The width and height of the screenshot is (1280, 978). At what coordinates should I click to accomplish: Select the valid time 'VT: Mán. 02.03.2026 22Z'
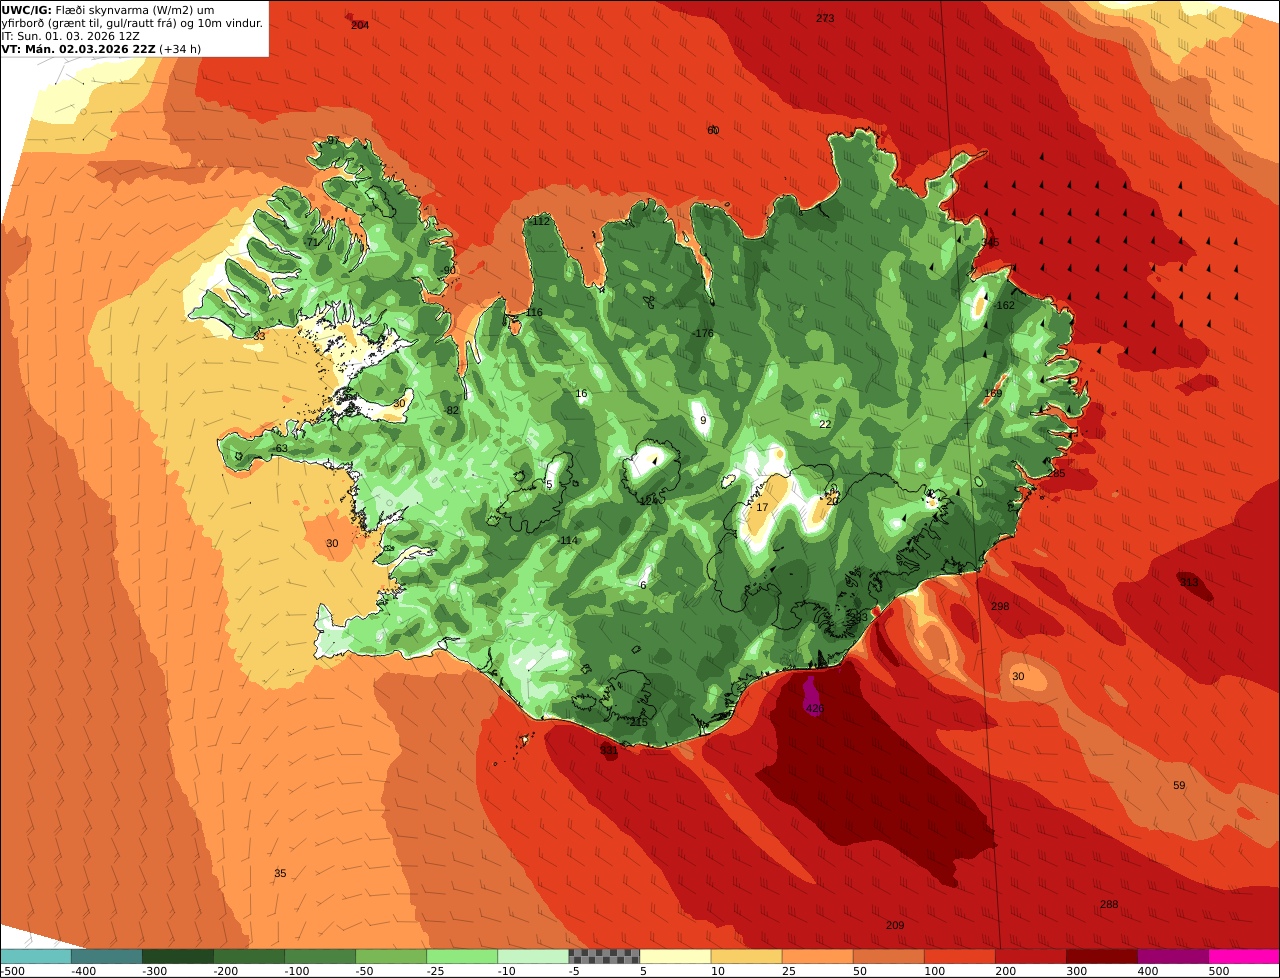[x=79, y=49]
